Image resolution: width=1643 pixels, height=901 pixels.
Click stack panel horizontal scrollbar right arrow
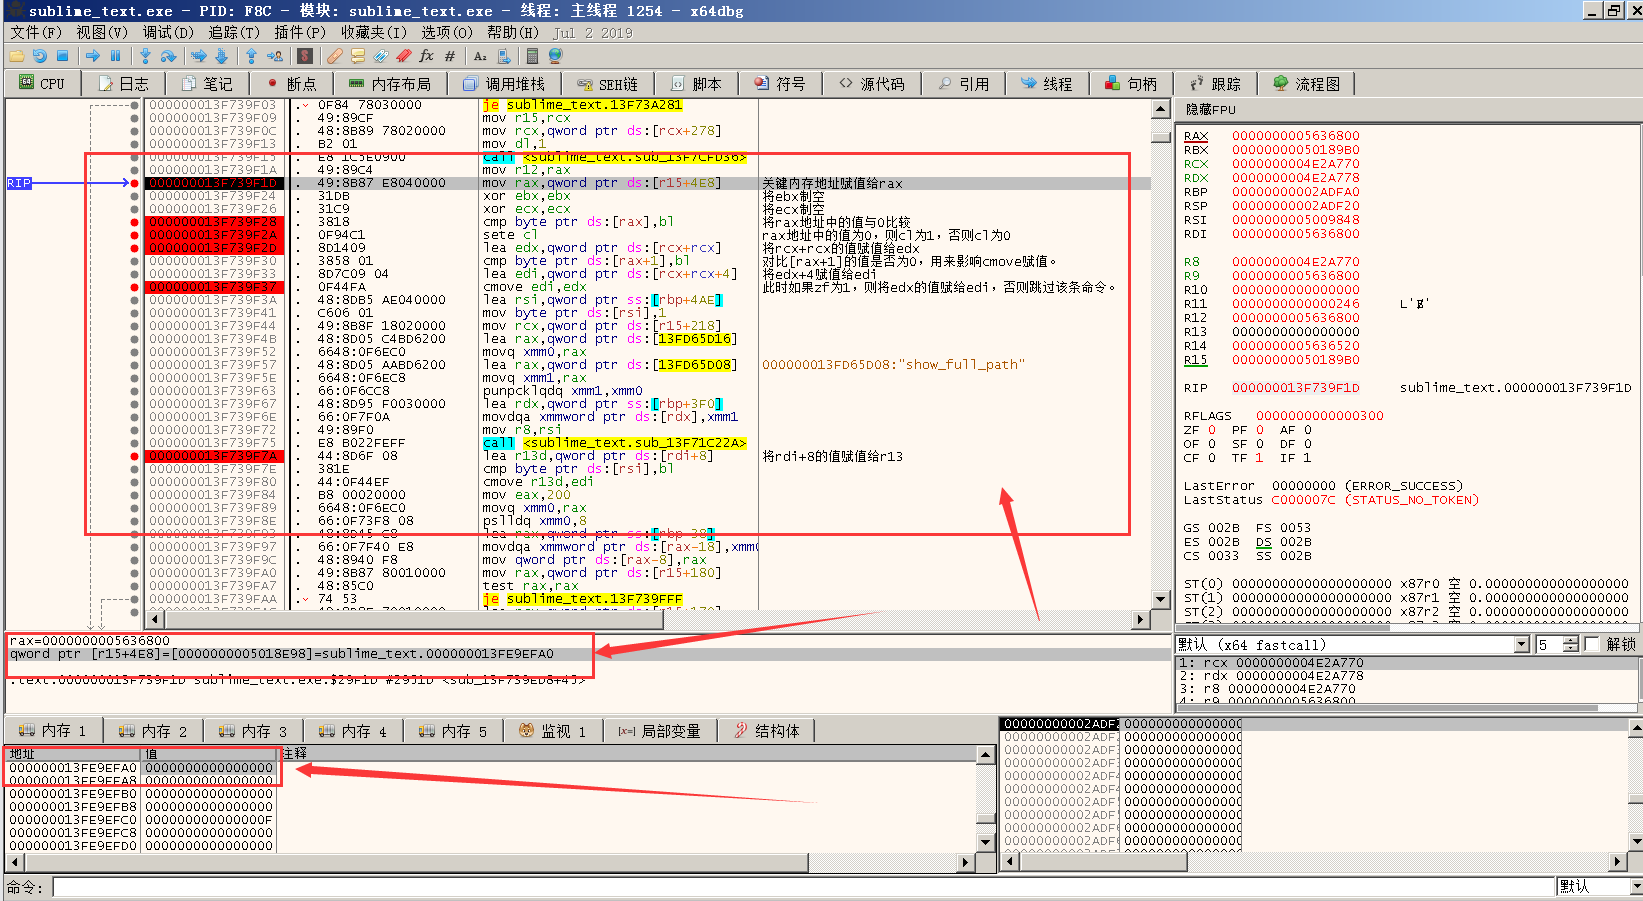(x=1618, y=861)
